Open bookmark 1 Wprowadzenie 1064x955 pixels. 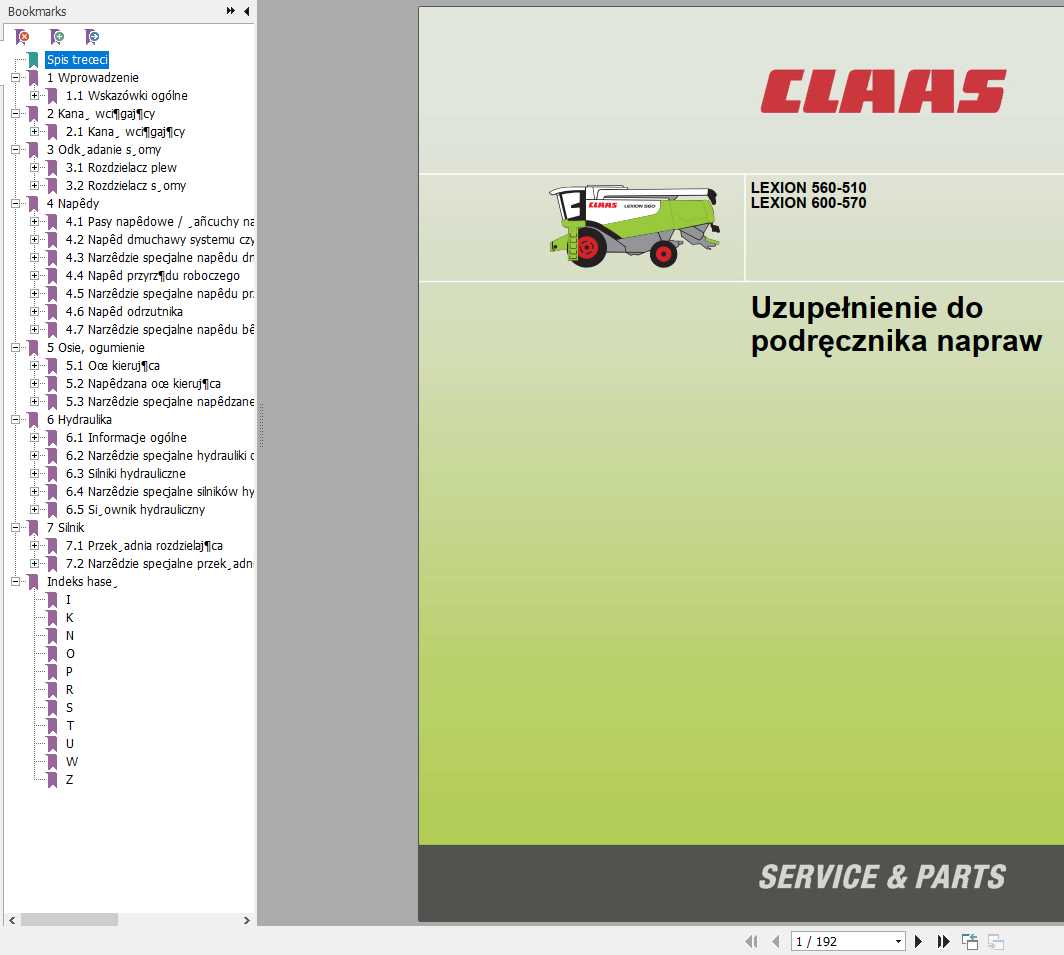[92, 77]
